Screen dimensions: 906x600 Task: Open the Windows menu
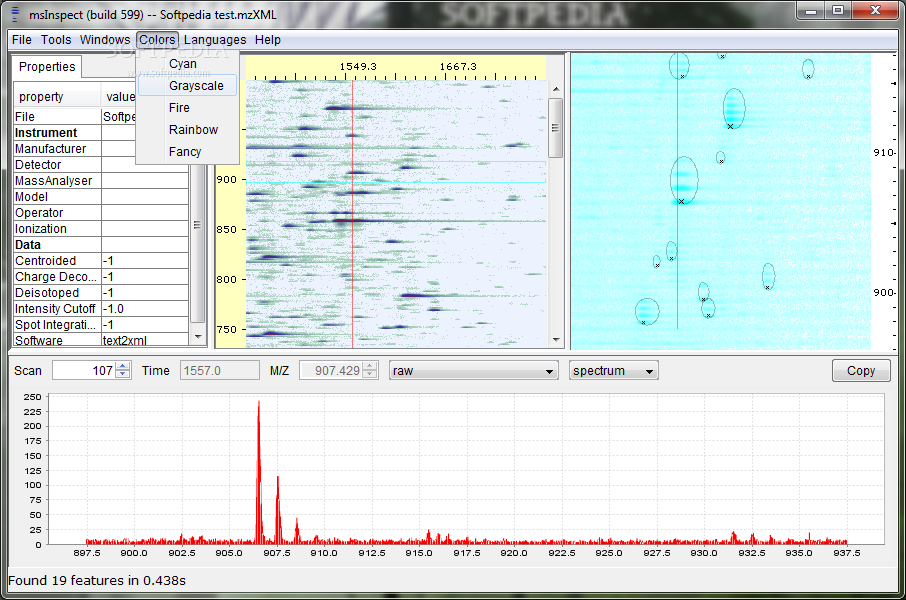coord(105,40)
